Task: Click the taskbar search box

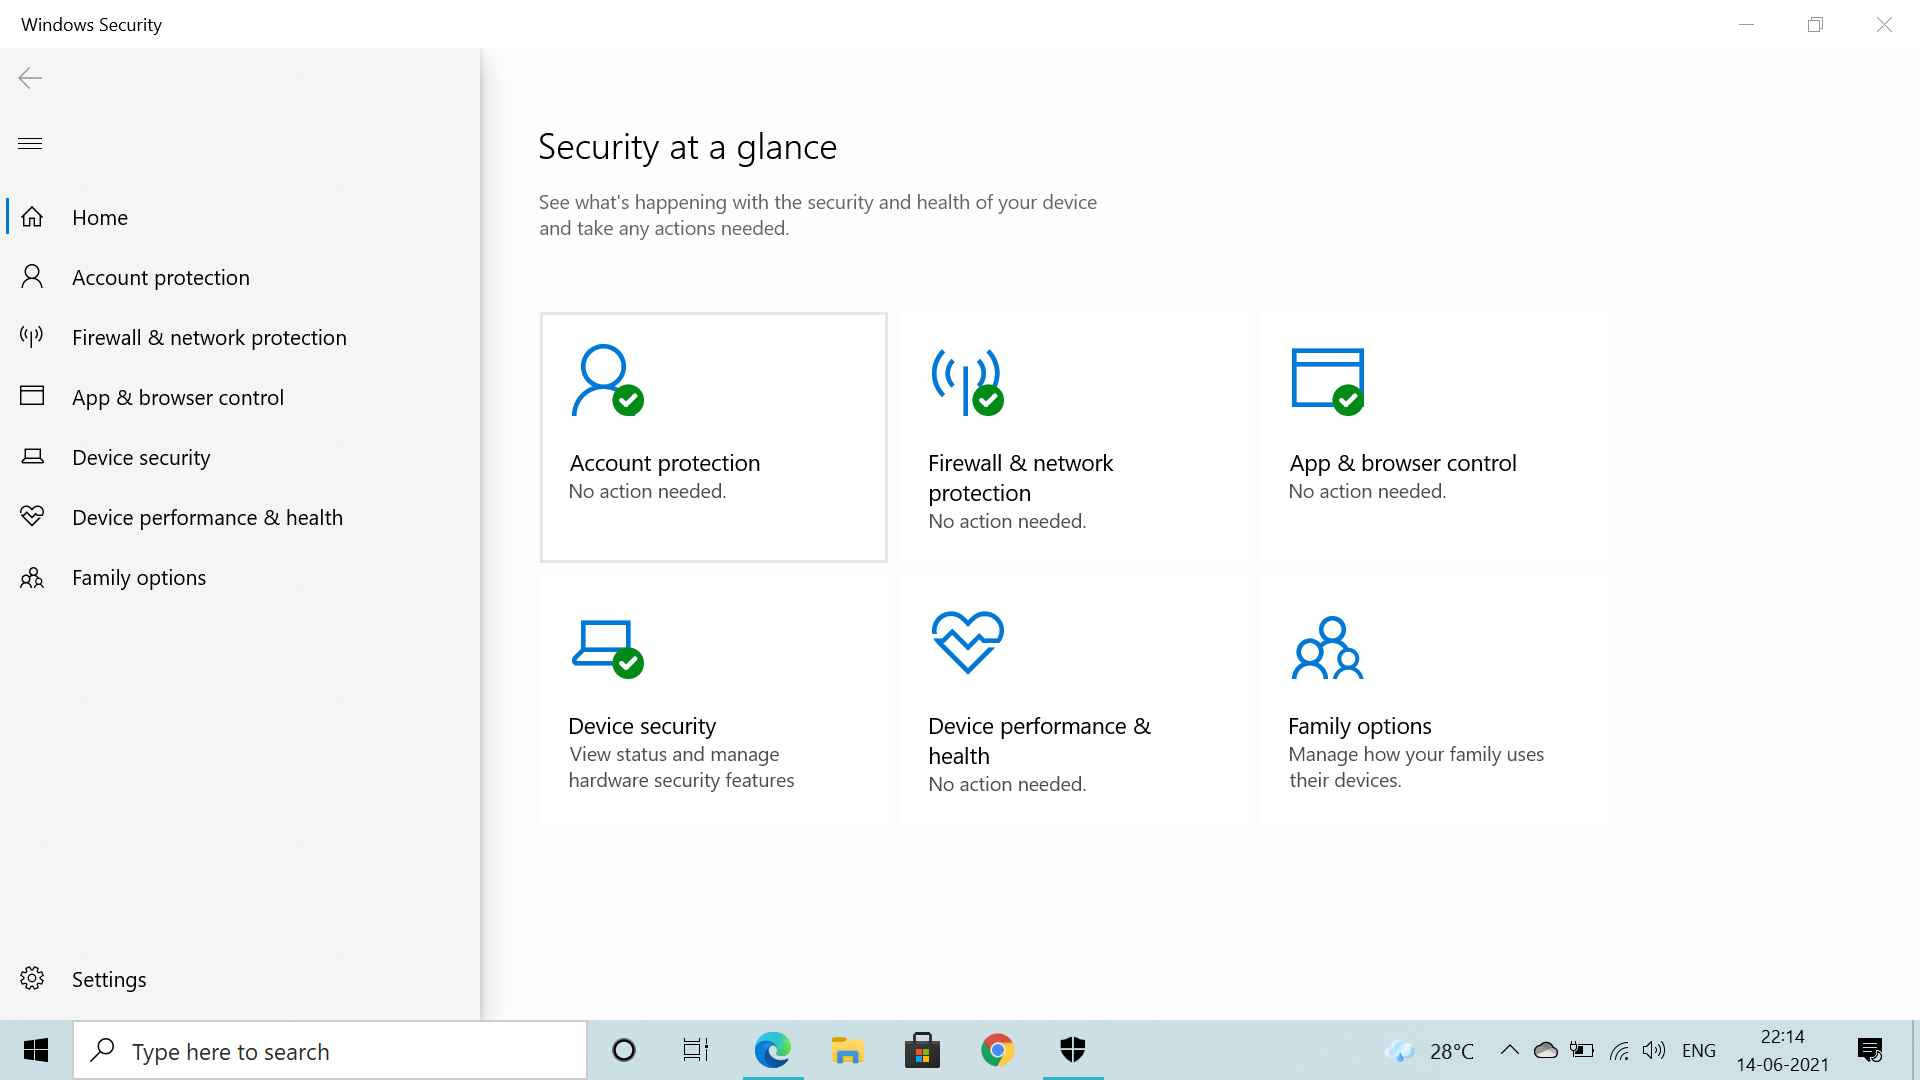Action: click(330, 1051)
